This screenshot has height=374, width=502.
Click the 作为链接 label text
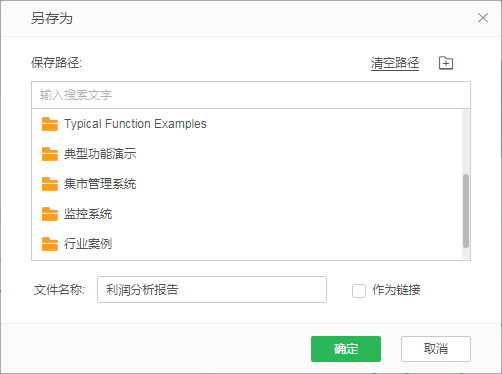tap(396, 290)
